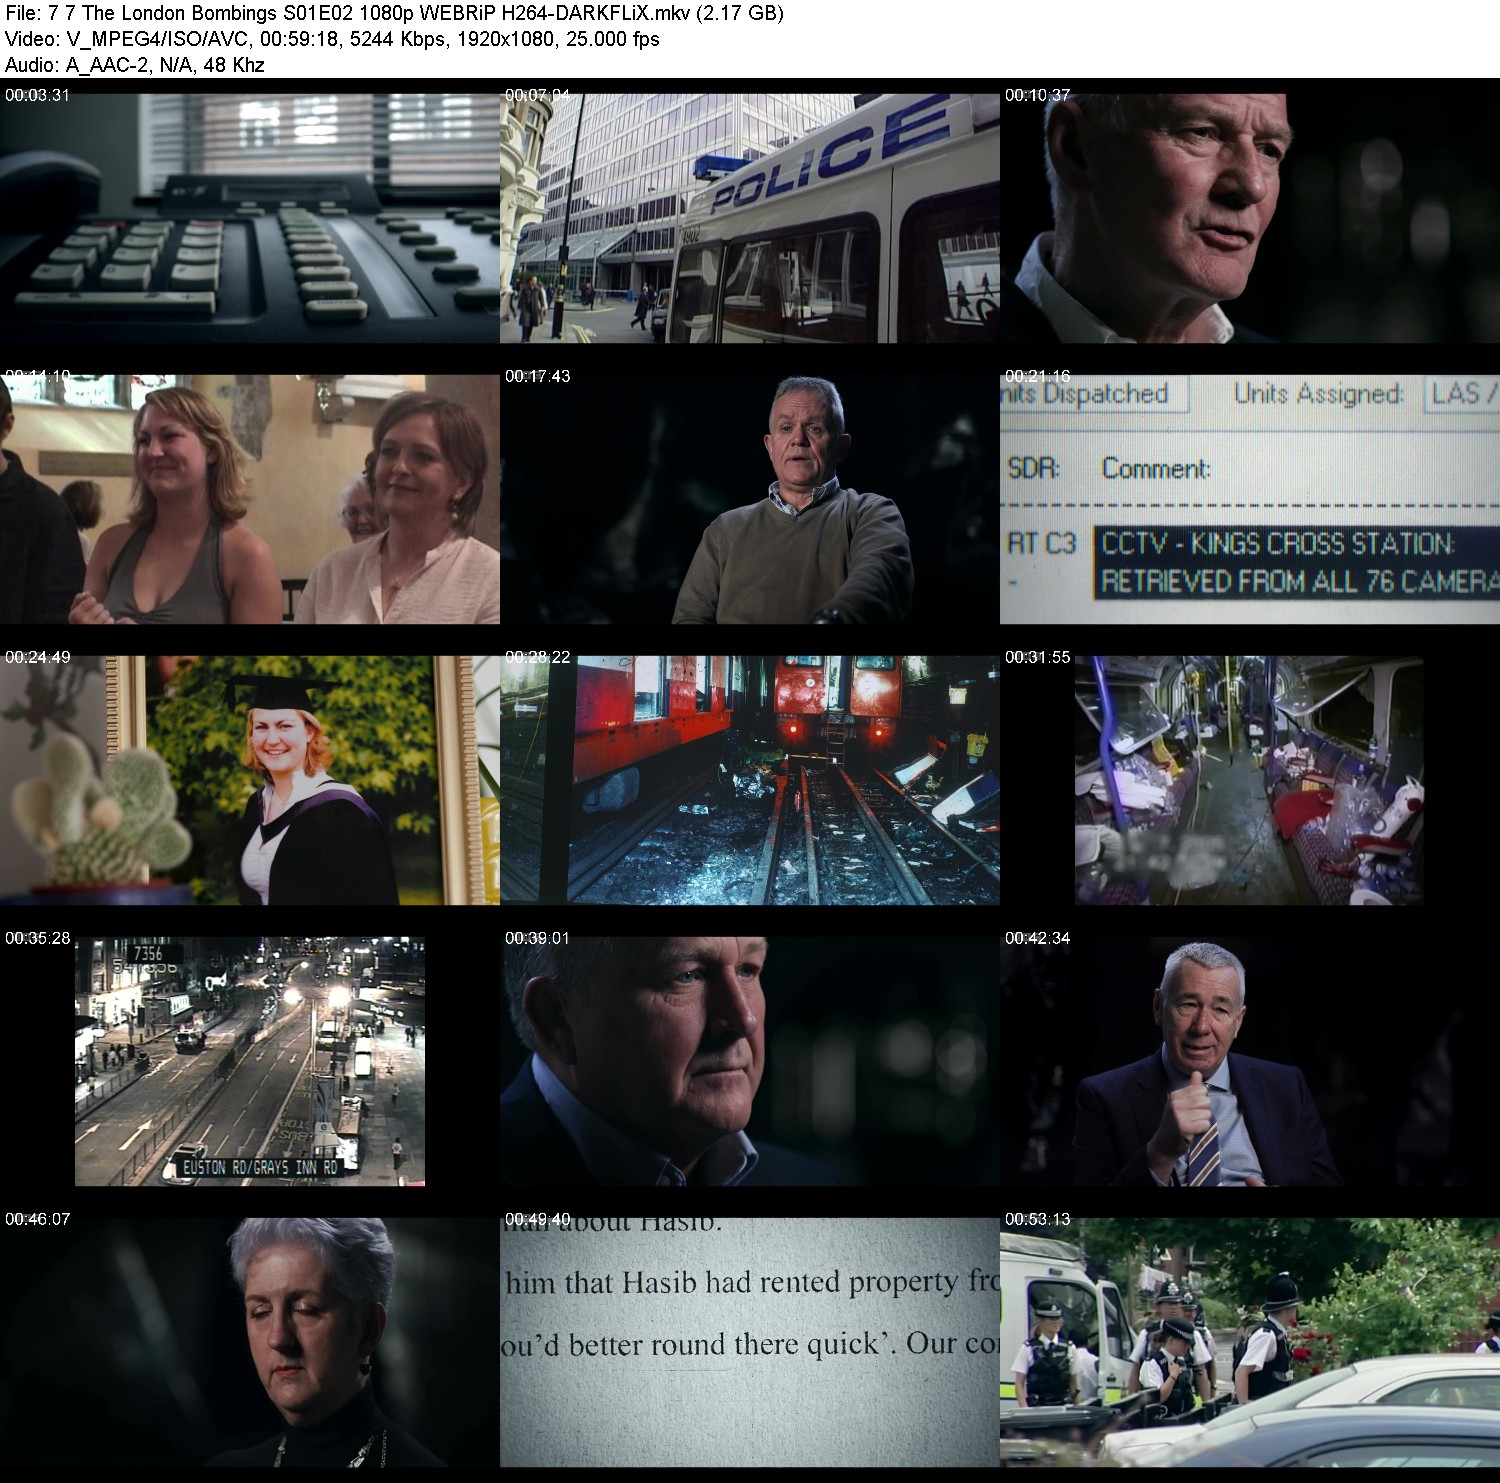Click the '7356' number on CCTV frame
The height and width of the screenshot is (1483, 1500).
148,953
